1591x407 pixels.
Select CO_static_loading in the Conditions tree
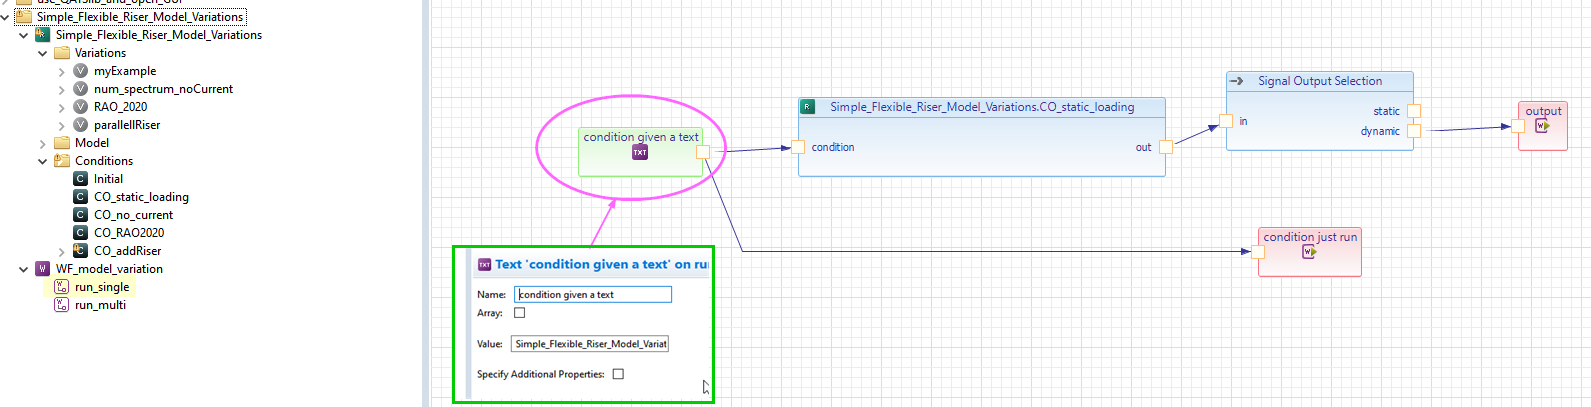(x=141, y=197)
